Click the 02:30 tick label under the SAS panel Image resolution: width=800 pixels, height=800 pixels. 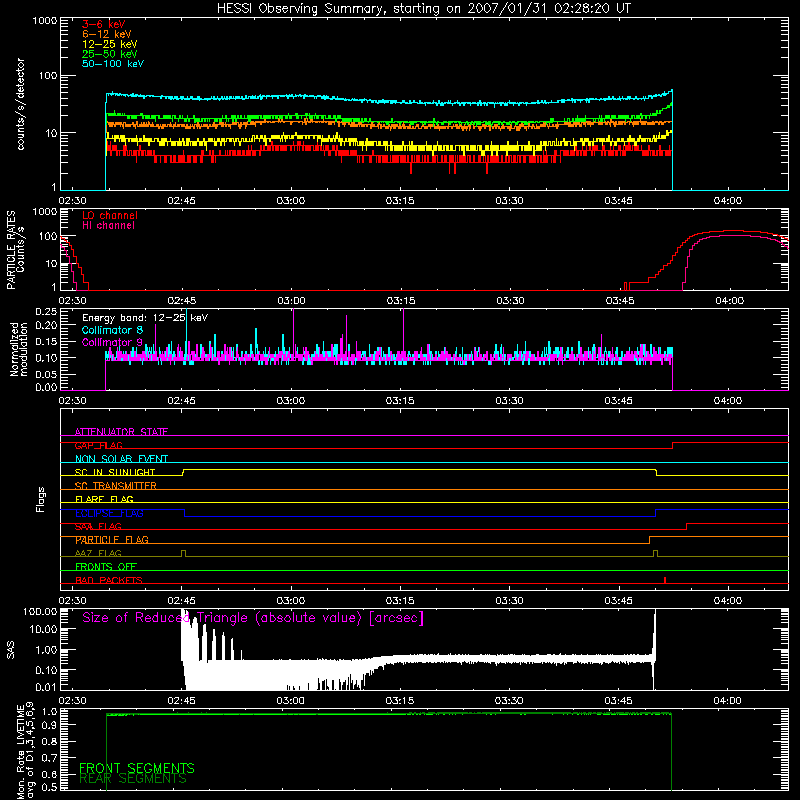72,701
